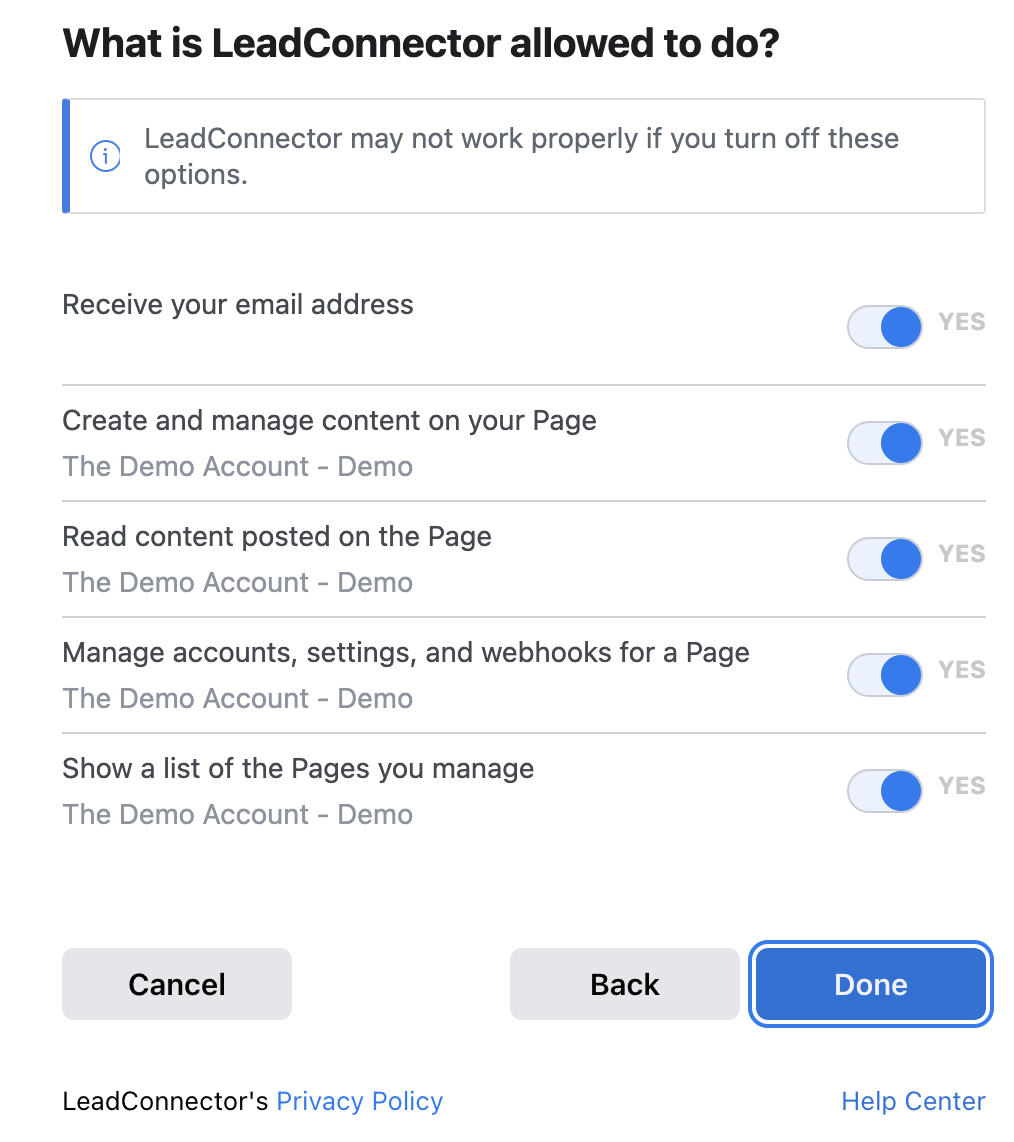The image size is (1014, 1142).
Task: Toggle Manage accounts, settings, and webhooks switch
Action: (884, 674)
